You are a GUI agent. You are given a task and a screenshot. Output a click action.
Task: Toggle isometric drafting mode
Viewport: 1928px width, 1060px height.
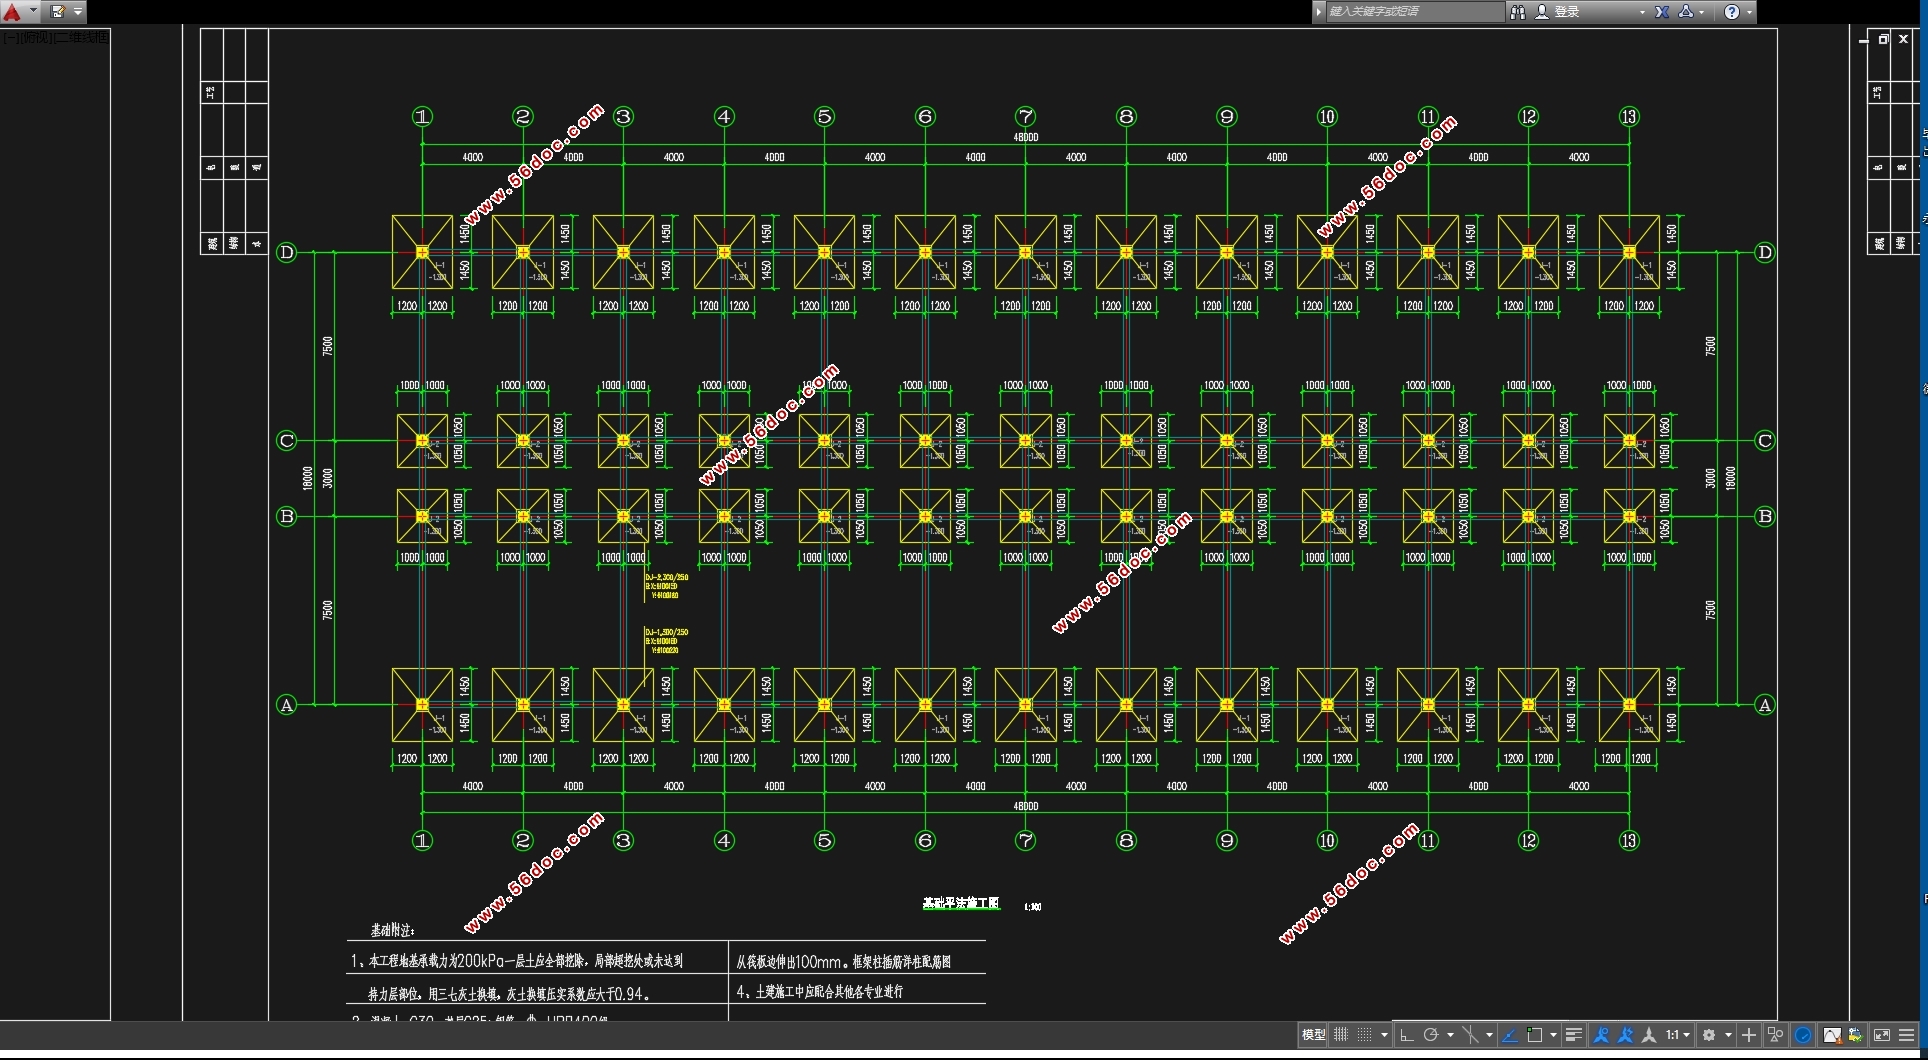coord(1470,1035)
